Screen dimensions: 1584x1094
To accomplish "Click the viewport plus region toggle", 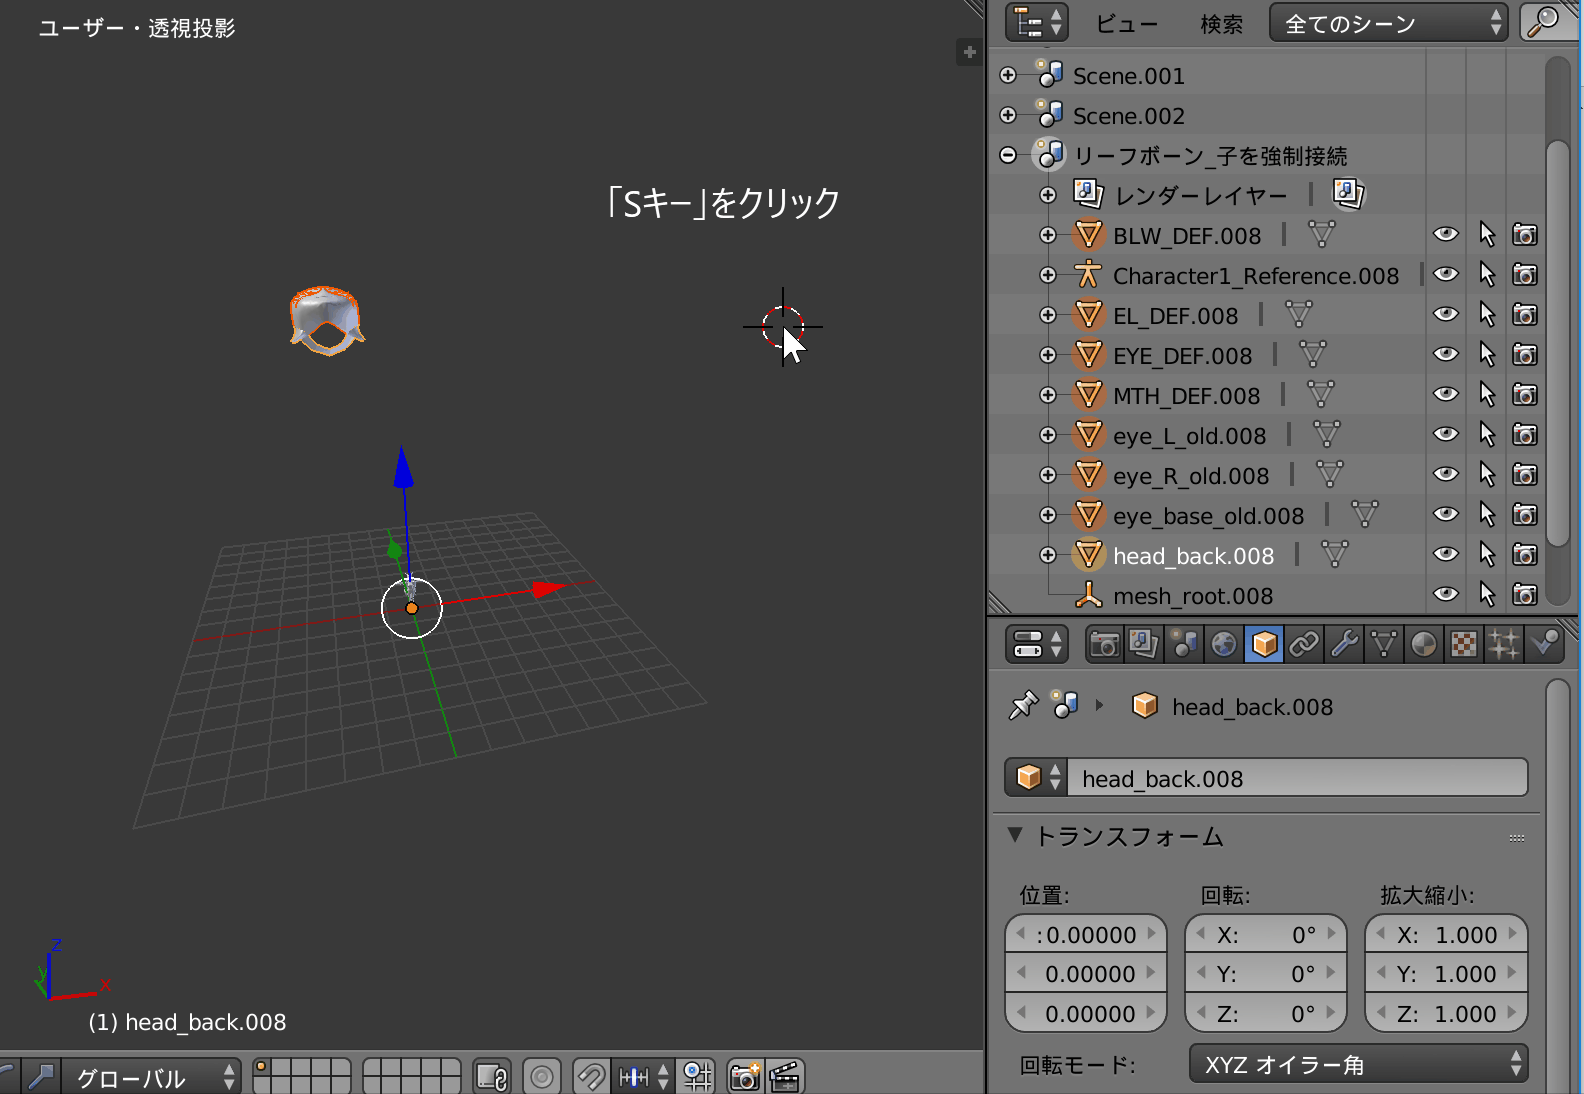I will click(x=969, y=52).
